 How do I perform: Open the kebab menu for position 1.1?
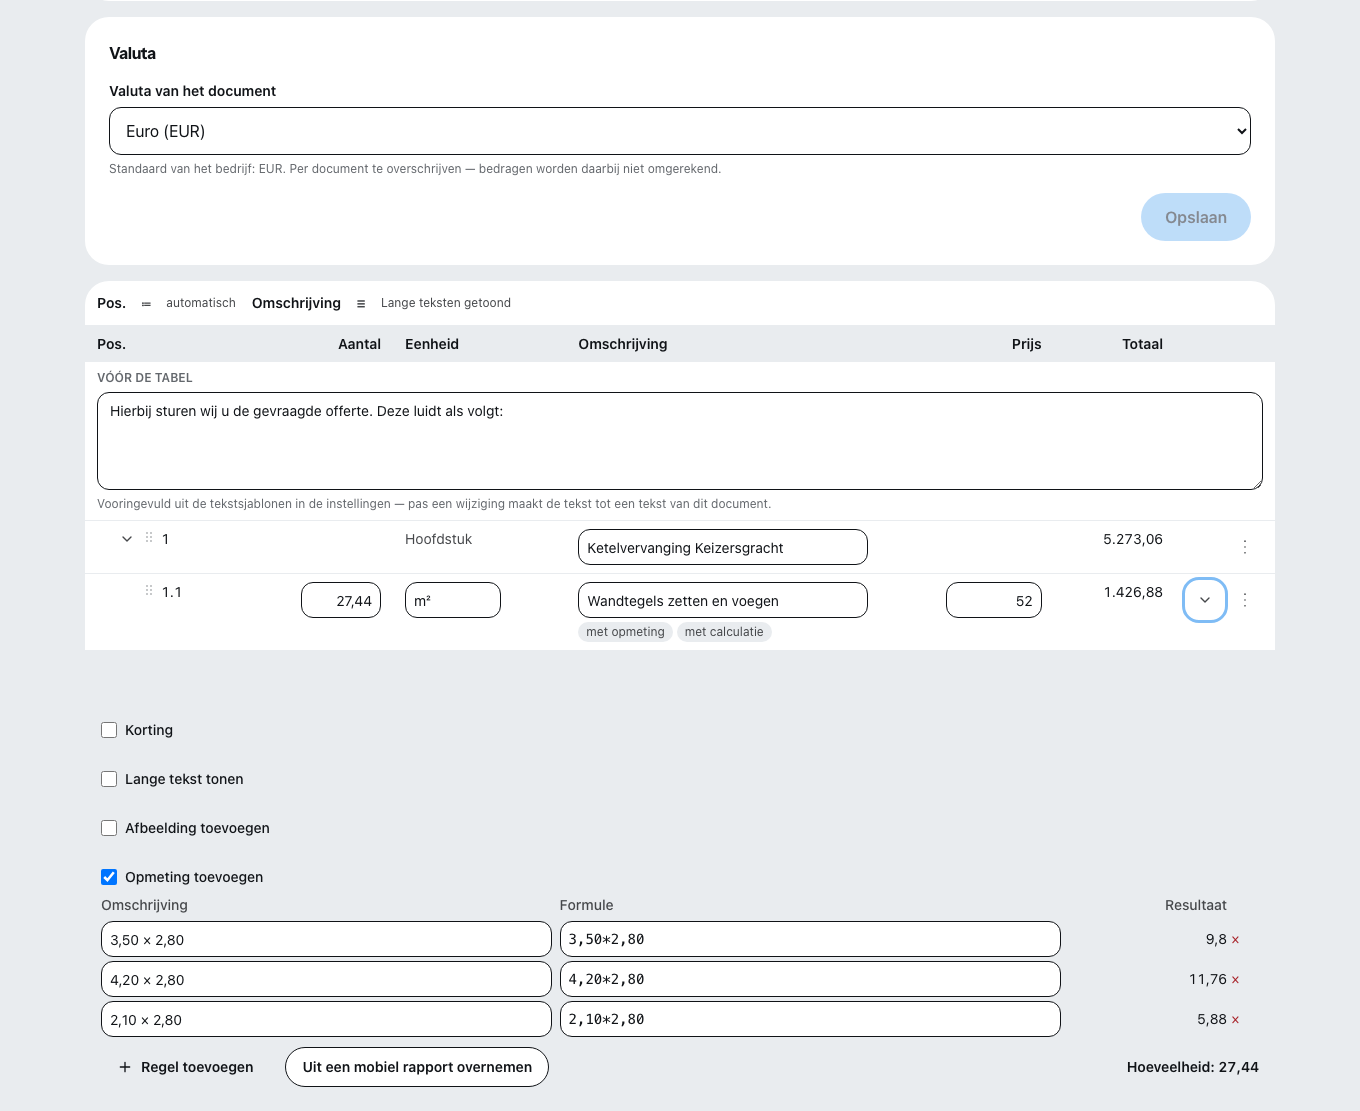click(1245, 600)
